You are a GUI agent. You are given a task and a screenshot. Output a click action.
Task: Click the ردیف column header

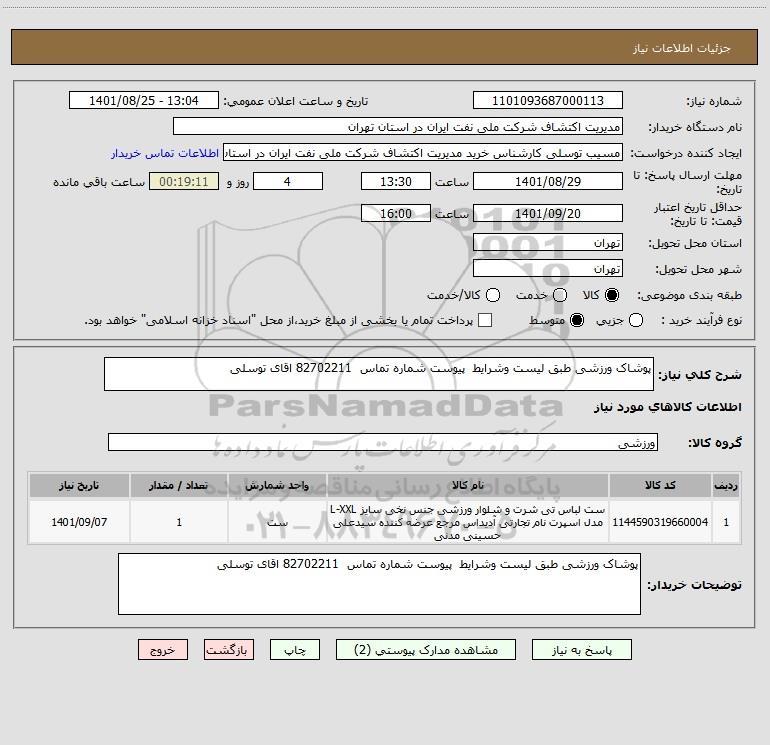coord(726,486)
